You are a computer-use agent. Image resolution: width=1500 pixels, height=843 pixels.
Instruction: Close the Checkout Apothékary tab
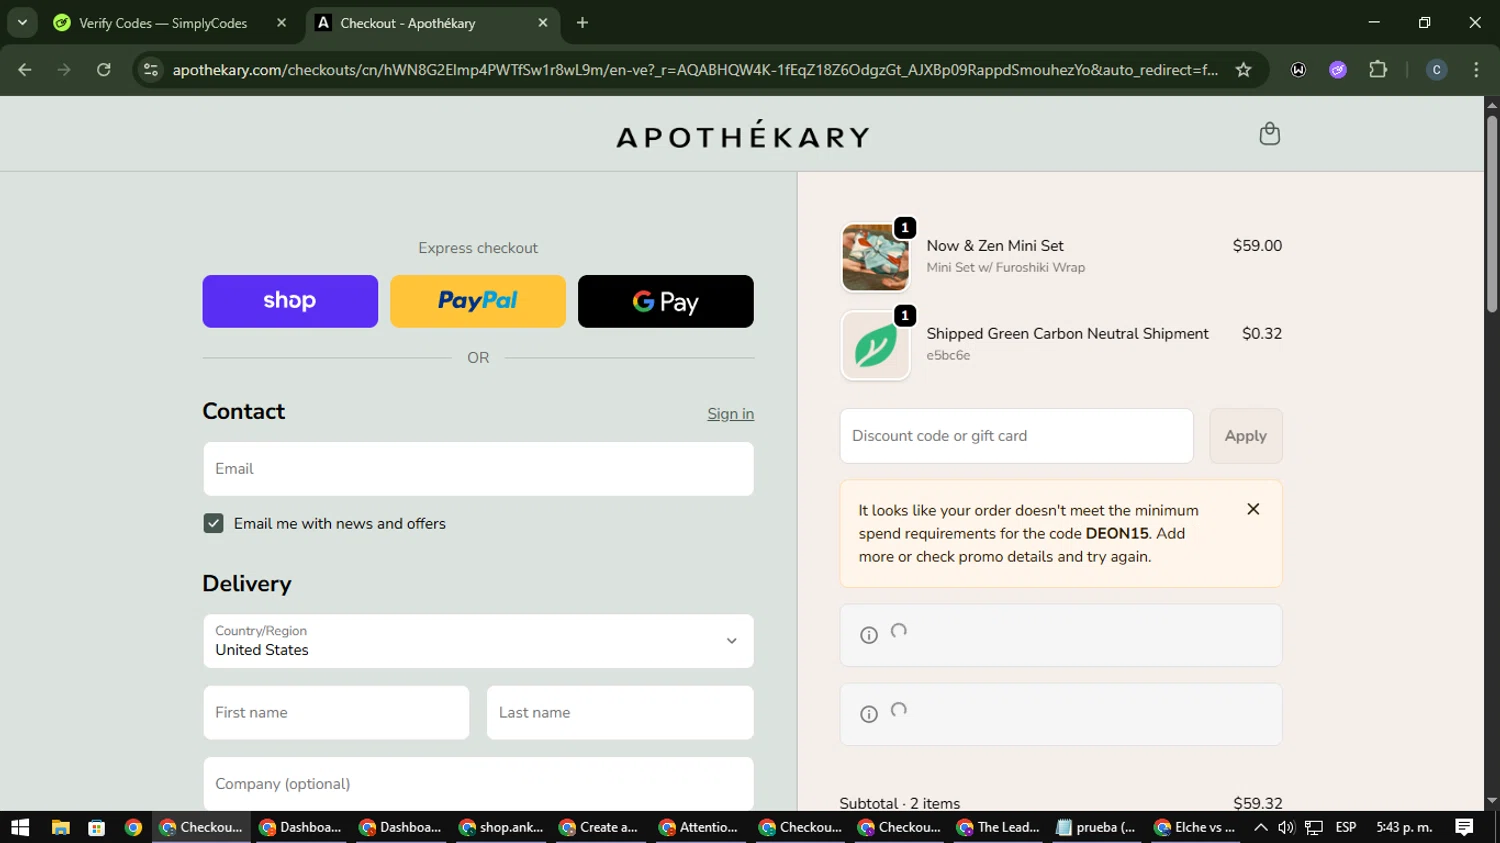pyautogui.click(x=543, y=23)
